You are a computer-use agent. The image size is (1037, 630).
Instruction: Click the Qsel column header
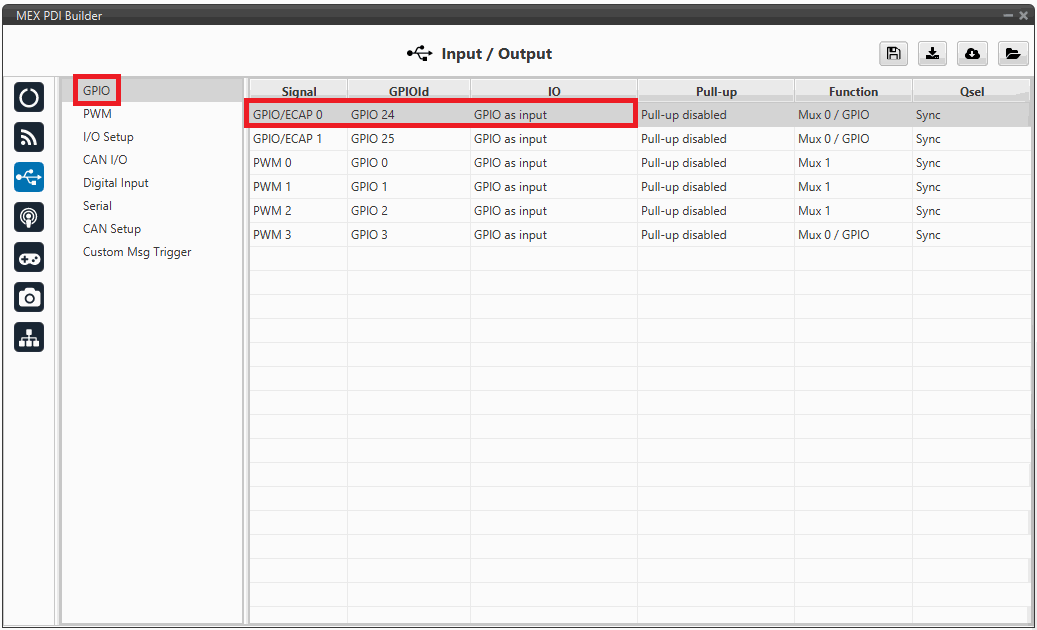point(971,92)
